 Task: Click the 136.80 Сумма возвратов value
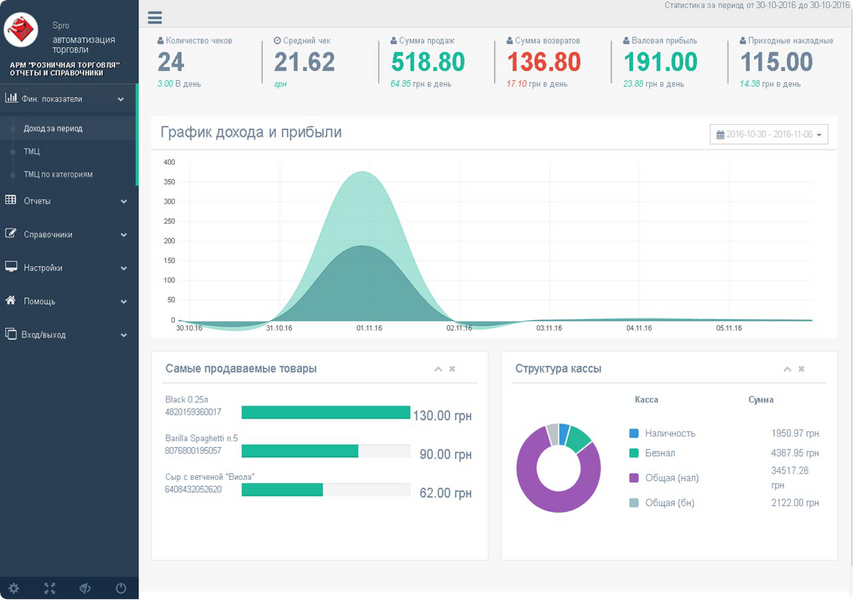point(544,61)
